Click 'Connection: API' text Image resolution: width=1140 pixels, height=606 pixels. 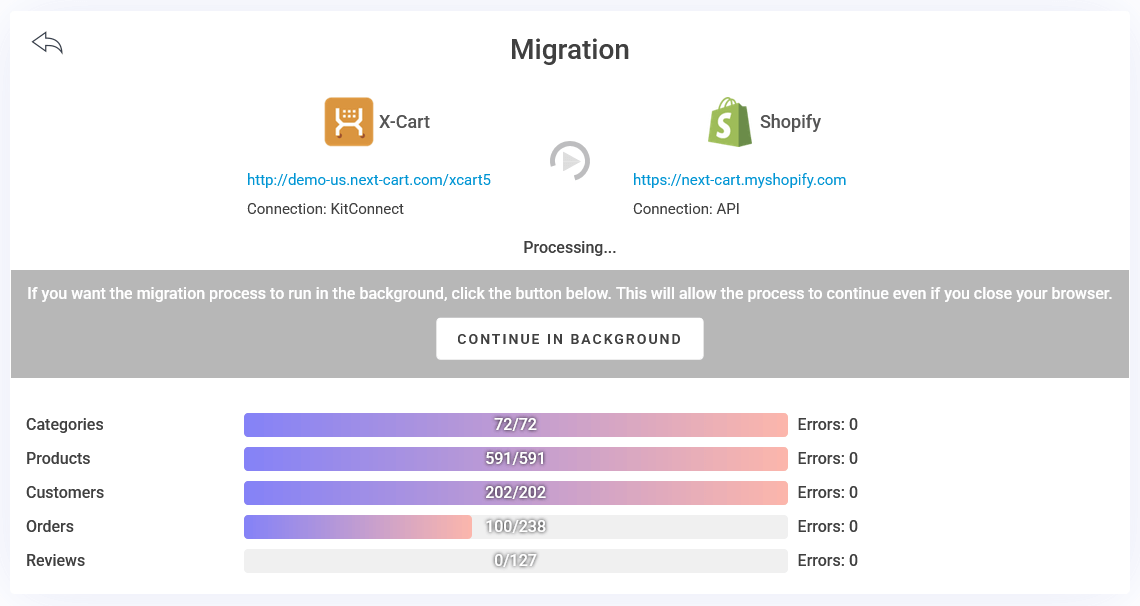(x=686, y=209)
